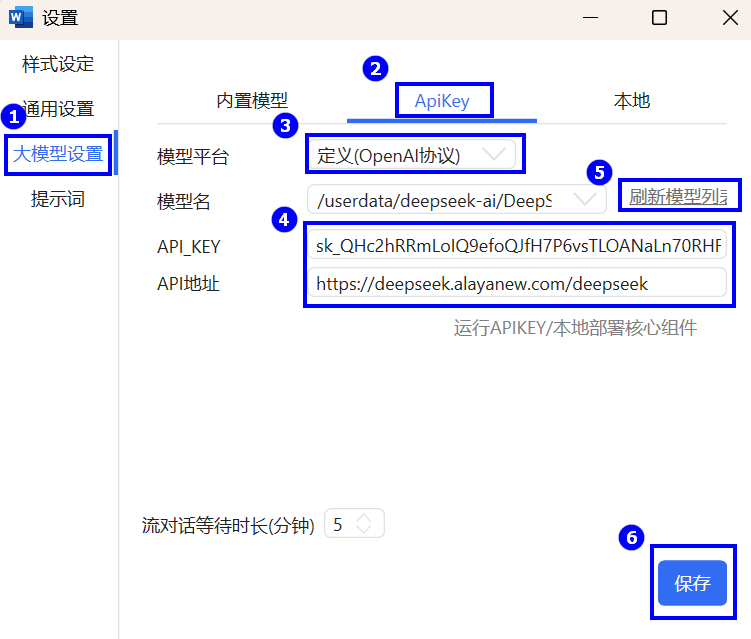The width and height of the screenshot is (751, 639).
Task: Go to 通用设置 in the sidebar
Action: pos(60,109)
